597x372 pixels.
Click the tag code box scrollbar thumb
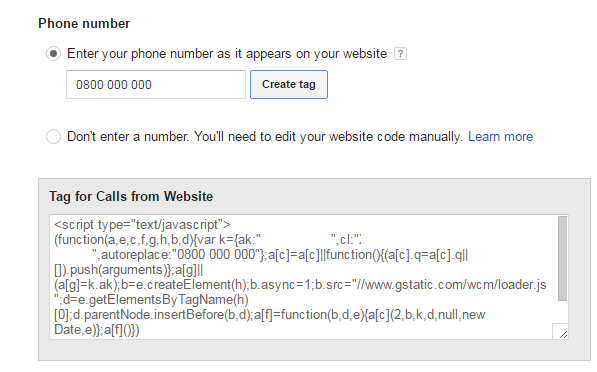click(562, 259)
